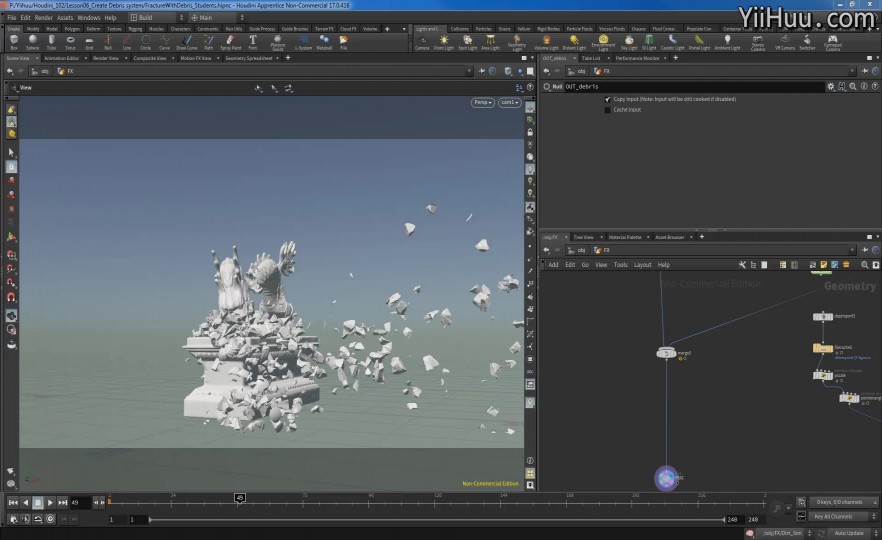Switch to the Geometry Spreadsheet tab
Image resolution: width=882 pixels, height=540 pixels.
click(x=249, y=58)
